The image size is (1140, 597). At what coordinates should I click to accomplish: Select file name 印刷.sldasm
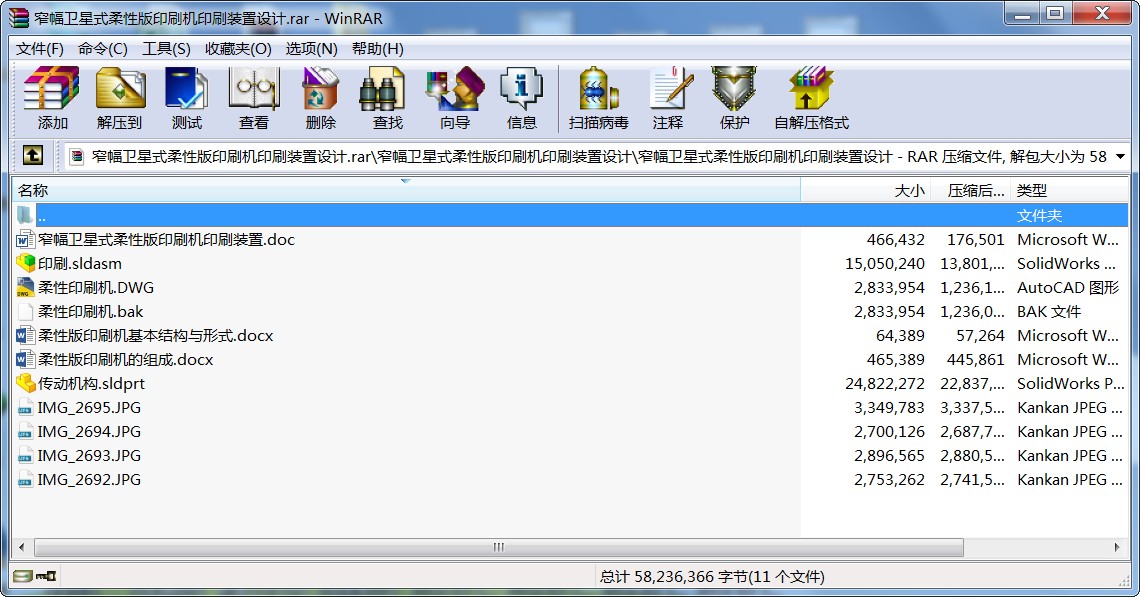(x=80, y=263)
